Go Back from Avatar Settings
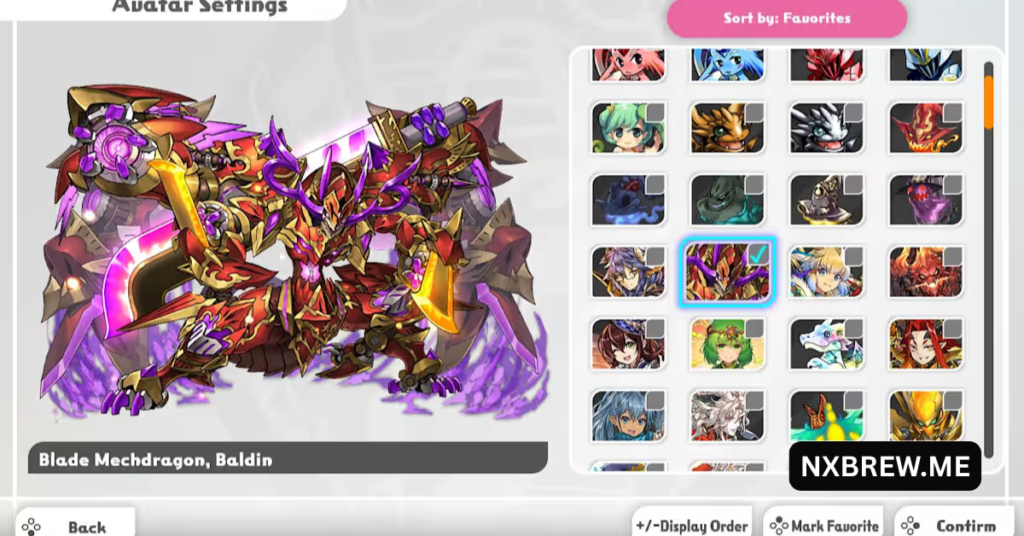 pyautogui.click(x=75, y=526)
